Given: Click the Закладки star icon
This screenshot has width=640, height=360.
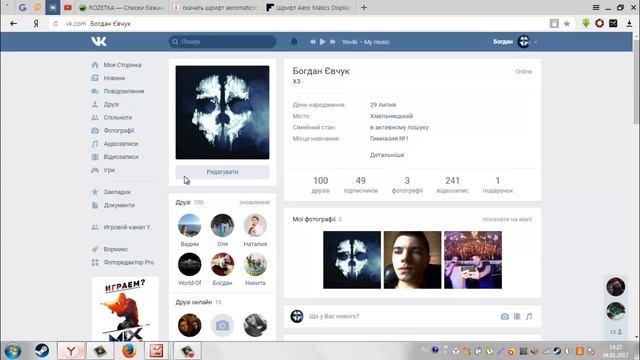Looking at the screenshot, I should click(x=95, y=192).
